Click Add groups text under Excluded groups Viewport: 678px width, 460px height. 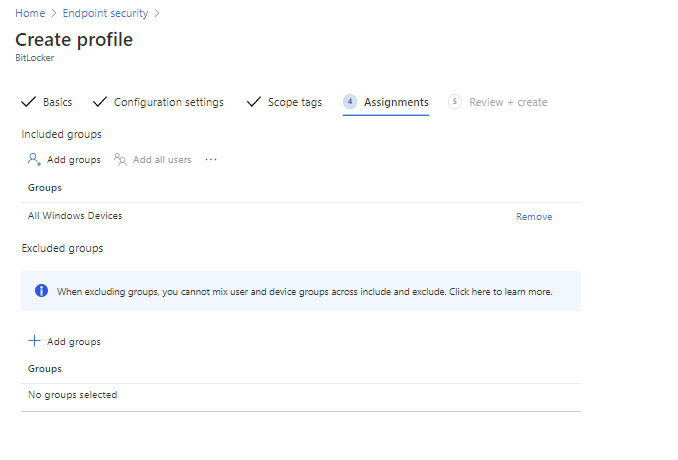coord(73,341)
